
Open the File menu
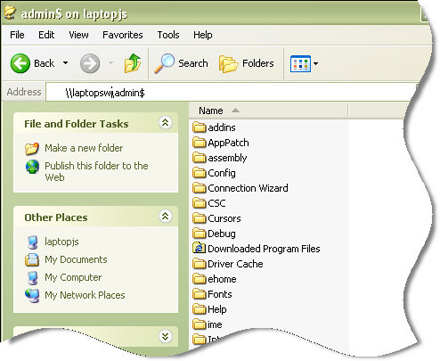[17, 35]
